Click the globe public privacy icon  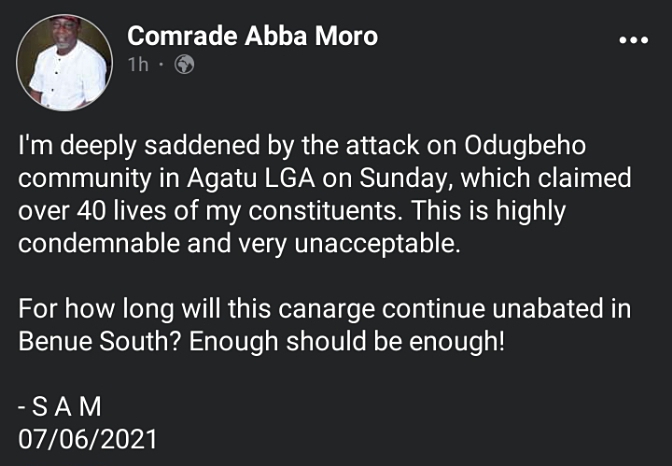click(x=184, y=66)
